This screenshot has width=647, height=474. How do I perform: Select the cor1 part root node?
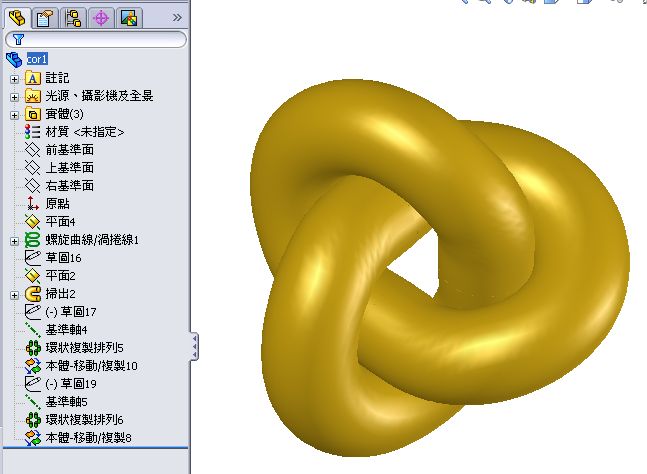coord(37,59)
